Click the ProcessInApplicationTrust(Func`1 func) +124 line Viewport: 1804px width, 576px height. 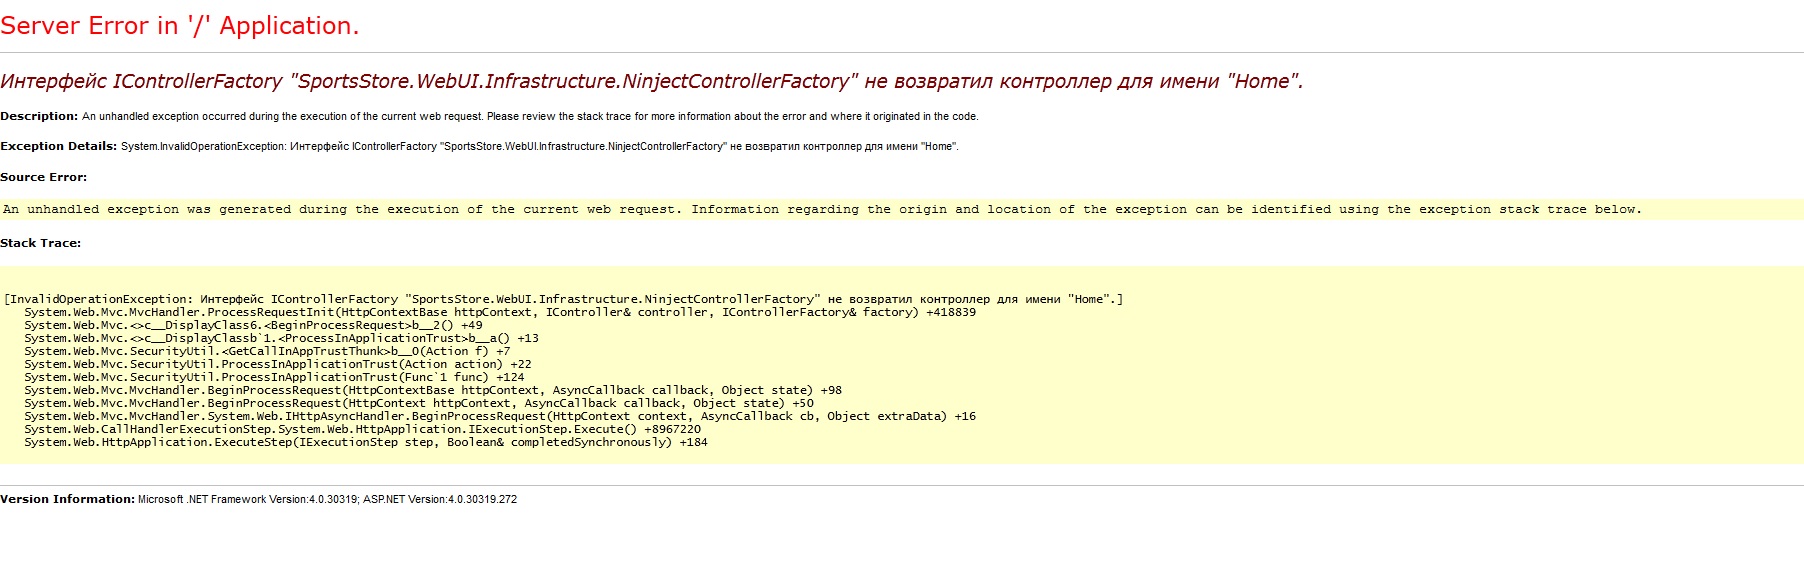tap(274, 377)
